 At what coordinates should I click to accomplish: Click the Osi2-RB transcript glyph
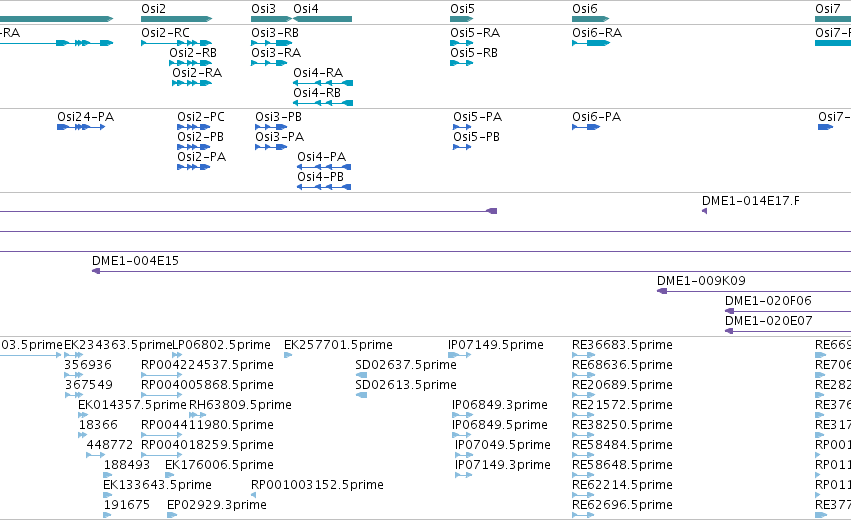[190, 63]
